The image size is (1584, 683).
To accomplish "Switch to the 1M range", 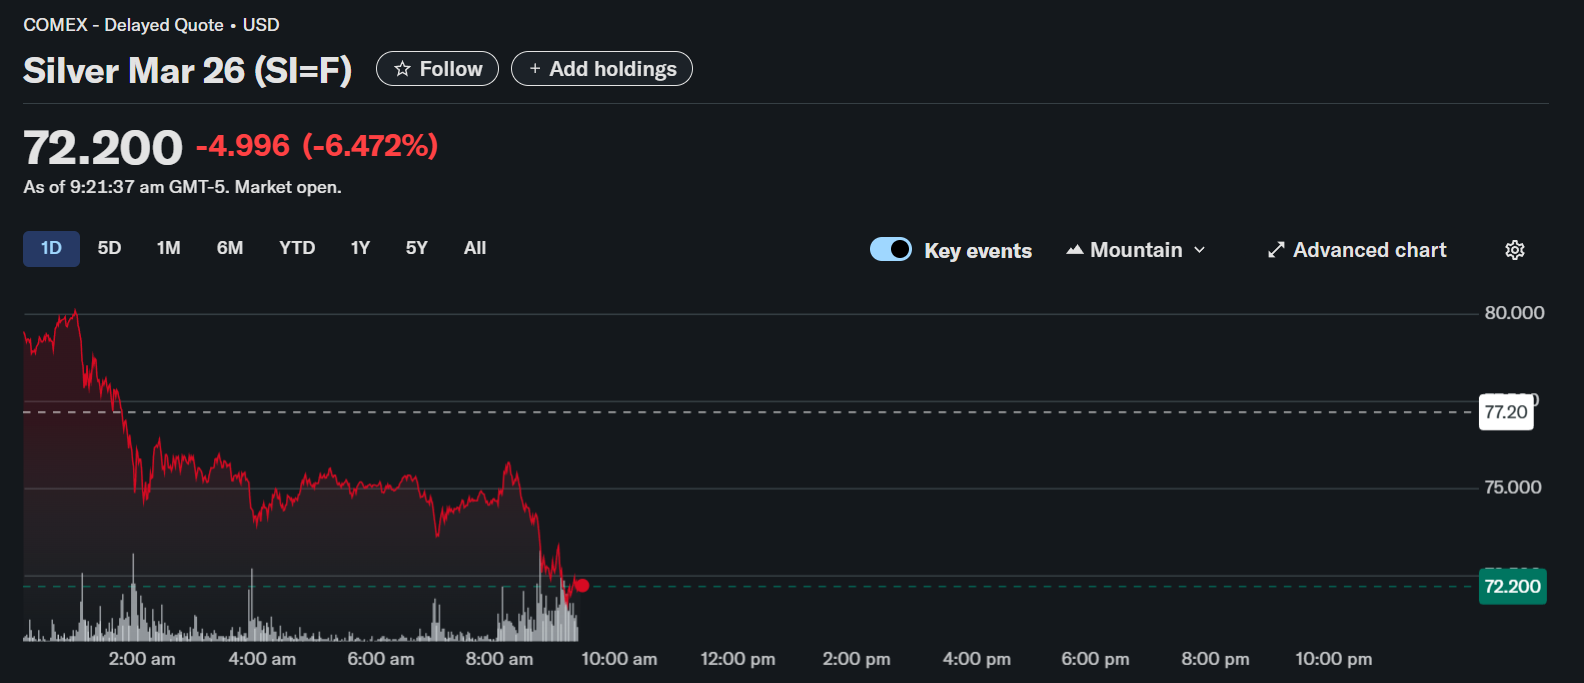I will [169, 248].
